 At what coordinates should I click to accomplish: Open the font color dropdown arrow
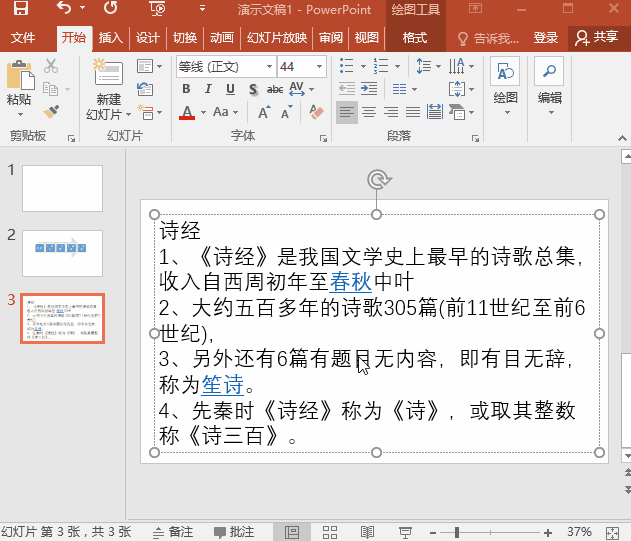(x=202, y=112)
